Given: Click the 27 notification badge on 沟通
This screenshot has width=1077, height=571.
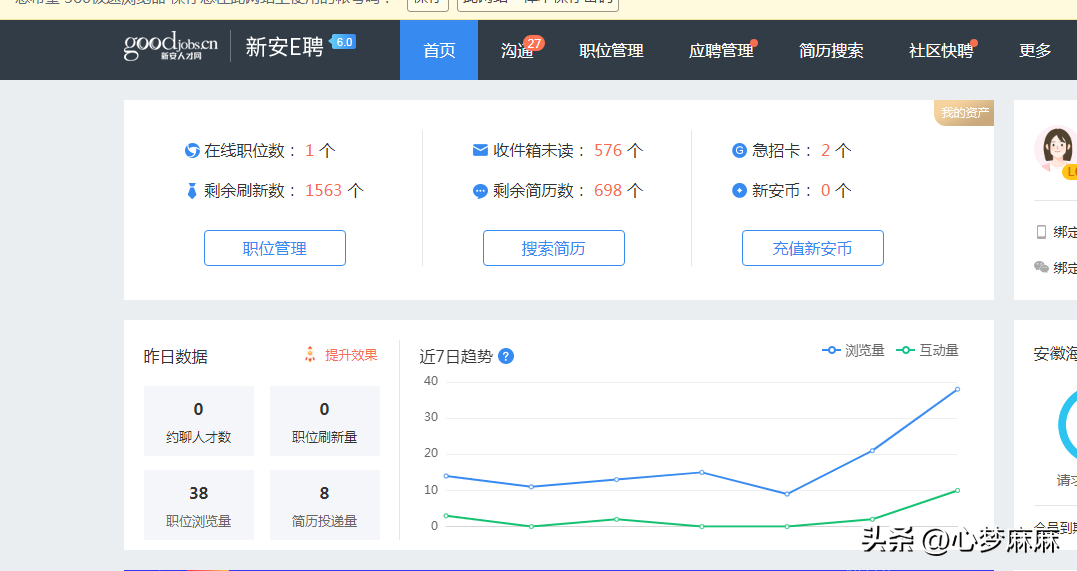Looking at the screenshot, I should coord(534,43).
